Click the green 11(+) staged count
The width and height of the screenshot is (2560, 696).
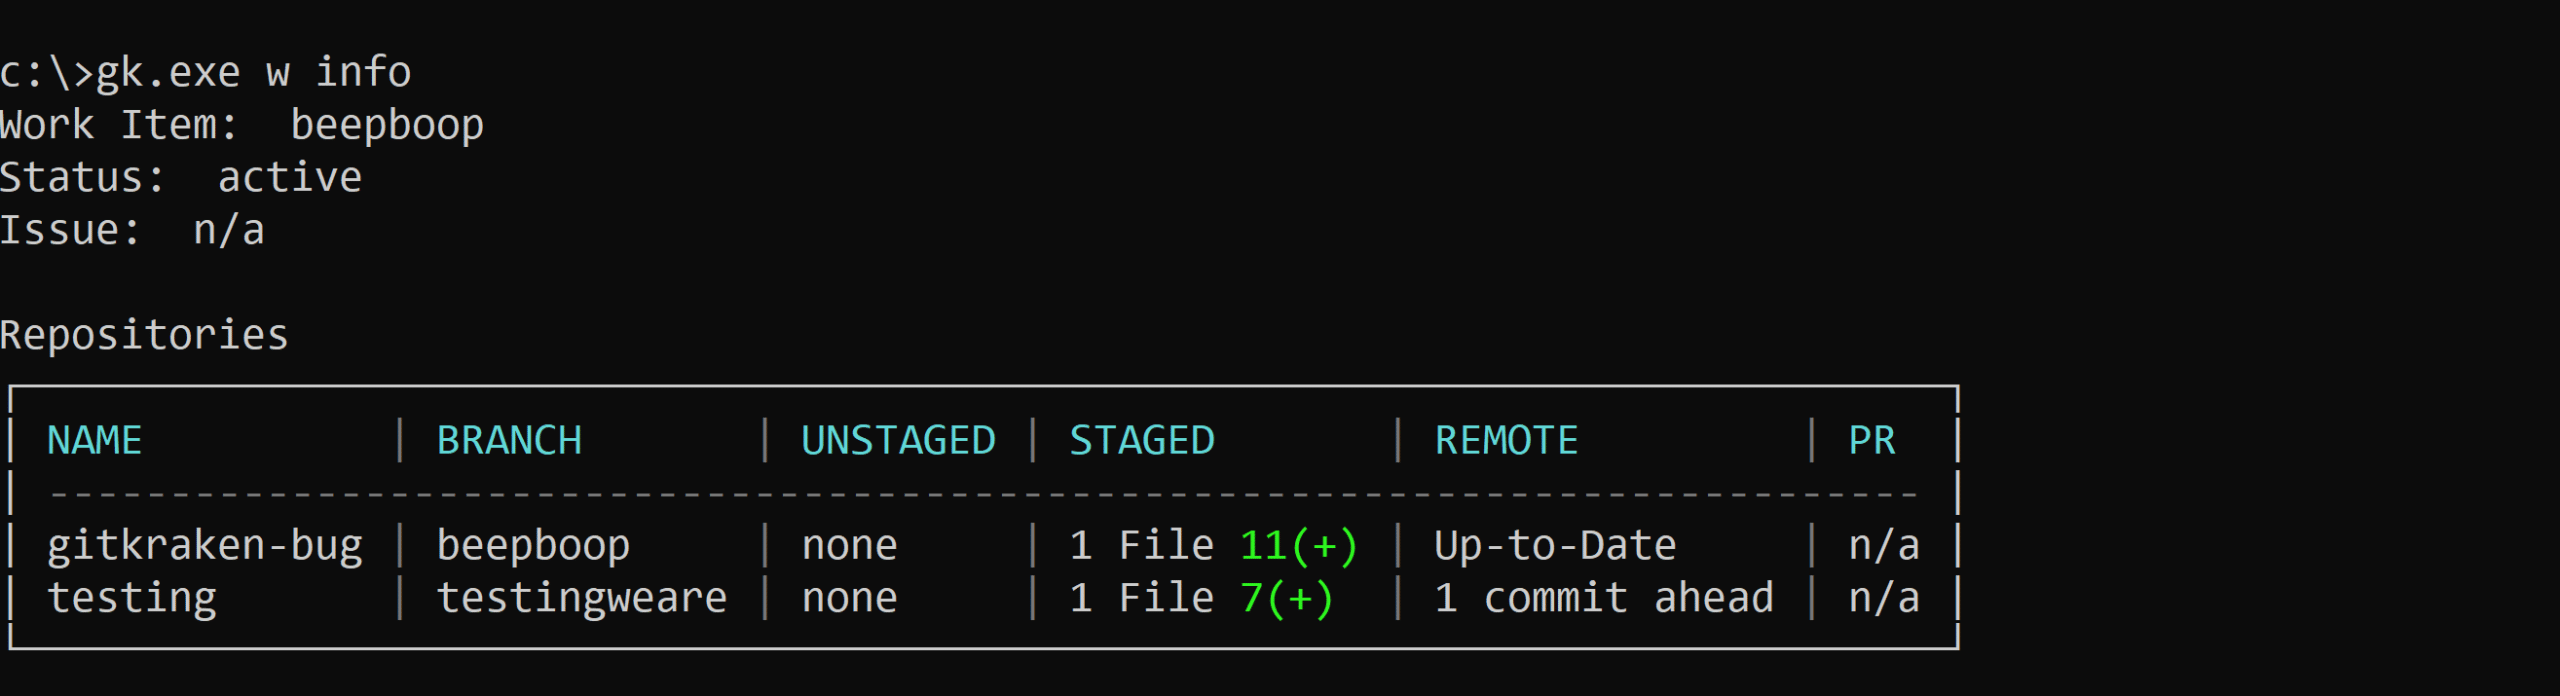coord(1299,546)
